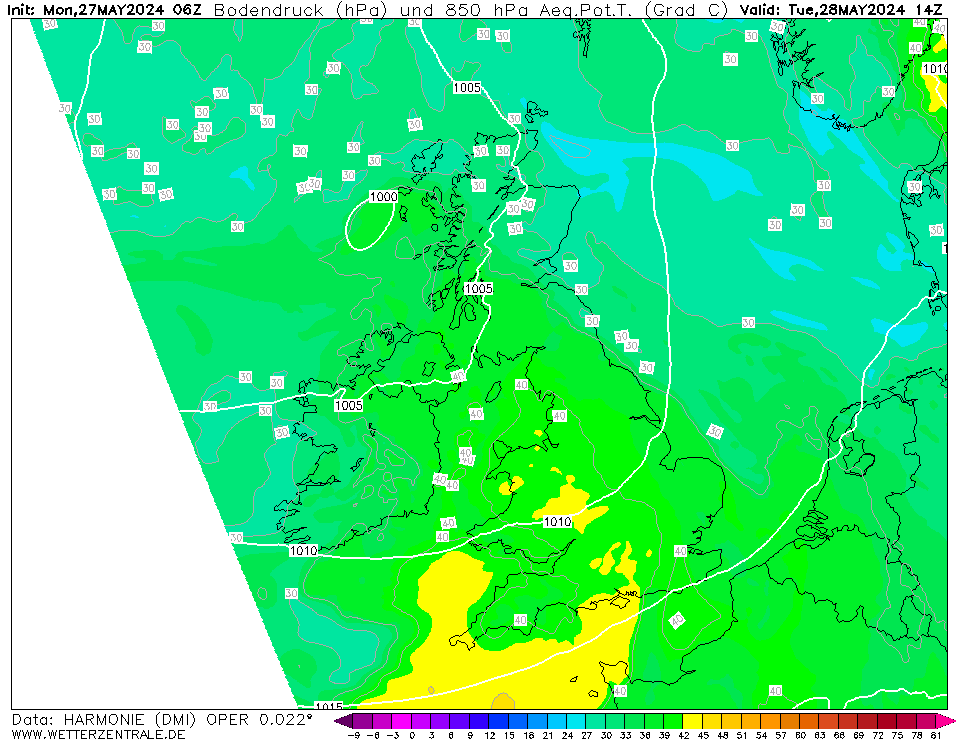Click the '57' value on the color scale
Viewport: 959px width, 741px height.
pos(780,735)
